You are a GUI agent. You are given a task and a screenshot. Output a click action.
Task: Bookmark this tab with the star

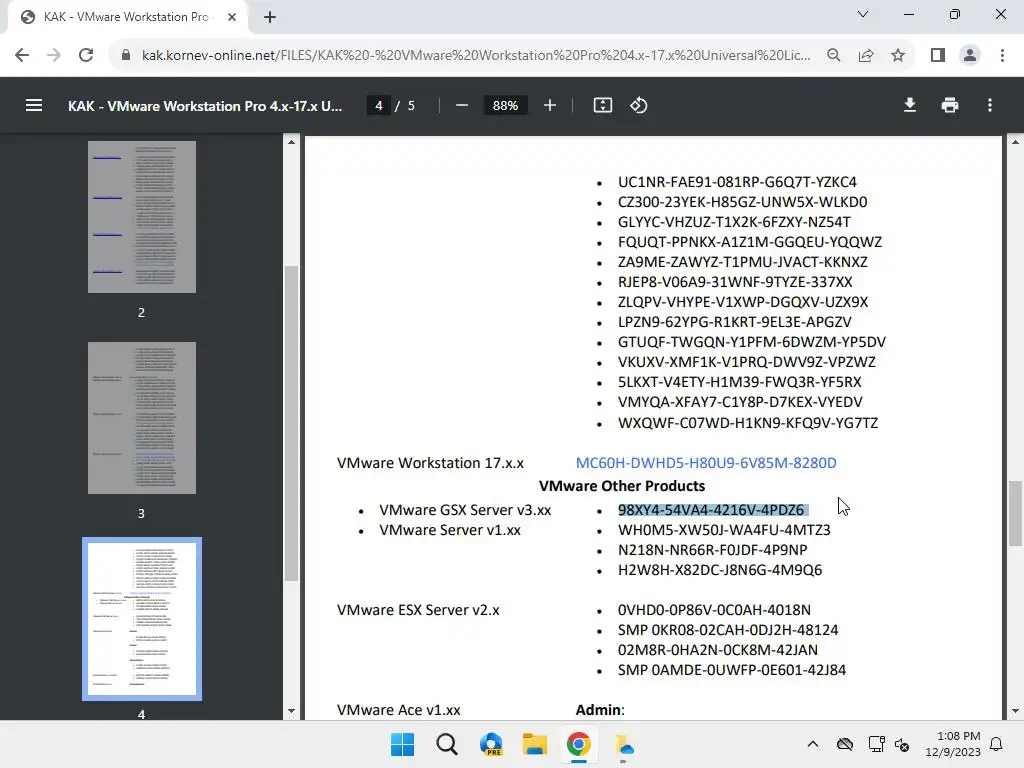coord(898,56)
